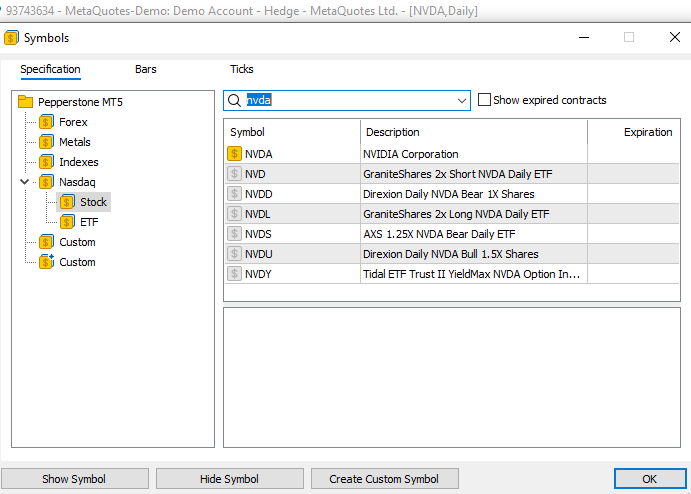Viewport: 691px width, 494px height.
Task: Click the NVDL symbol name
Action: click(257, 214)
